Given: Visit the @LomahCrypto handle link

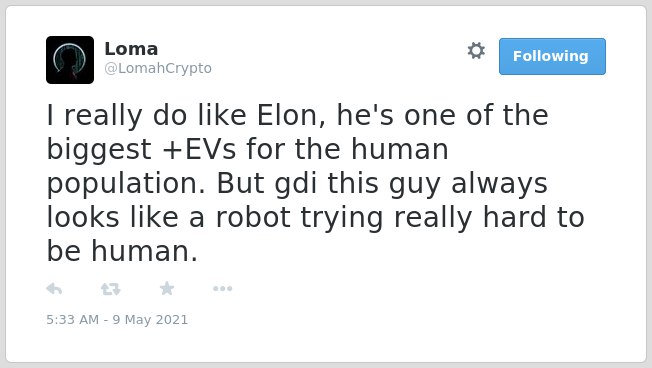Looking at the screenshot, I should click(158, 68).
